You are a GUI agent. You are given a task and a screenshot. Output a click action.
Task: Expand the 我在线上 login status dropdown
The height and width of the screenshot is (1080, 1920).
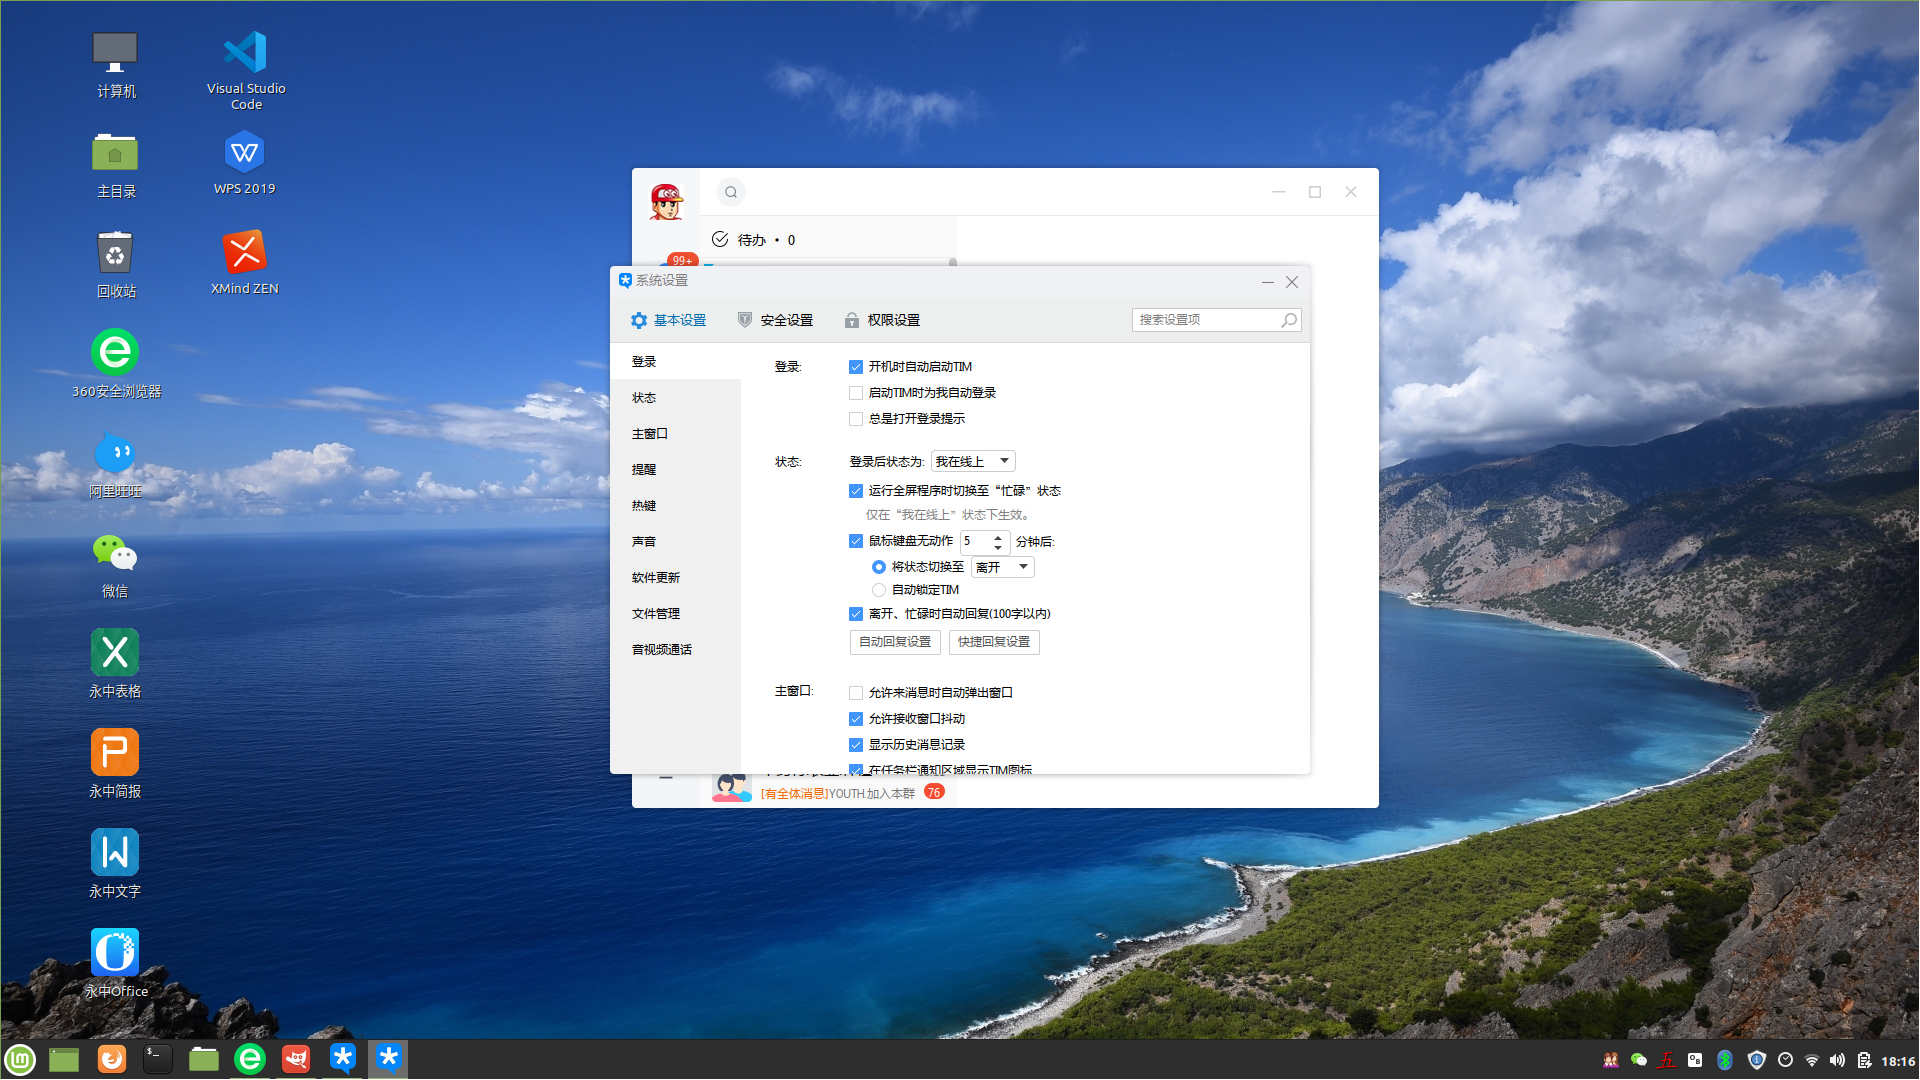pyautogui.click(x=973, y=461)
